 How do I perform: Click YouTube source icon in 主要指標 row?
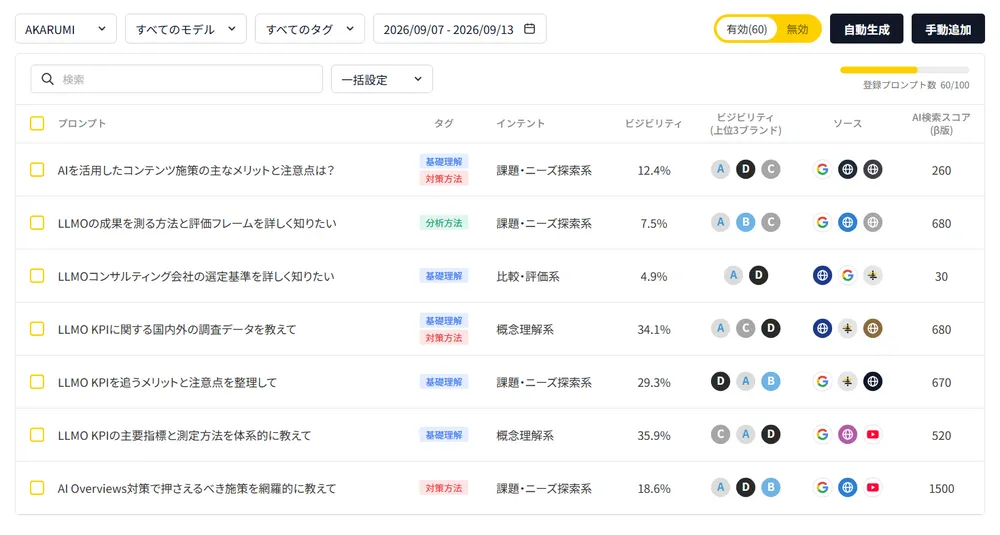pos(873,434)
